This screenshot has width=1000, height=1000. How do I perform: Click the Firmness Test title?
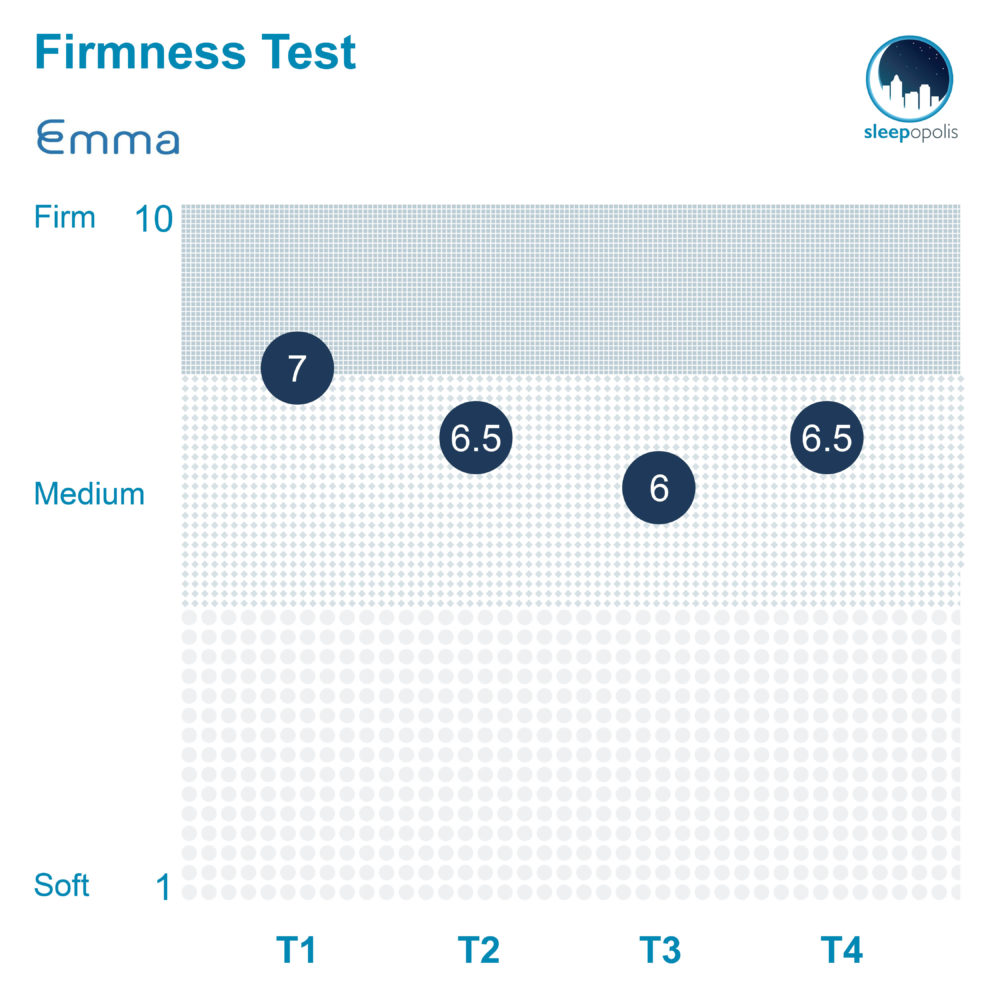(195, 52)
